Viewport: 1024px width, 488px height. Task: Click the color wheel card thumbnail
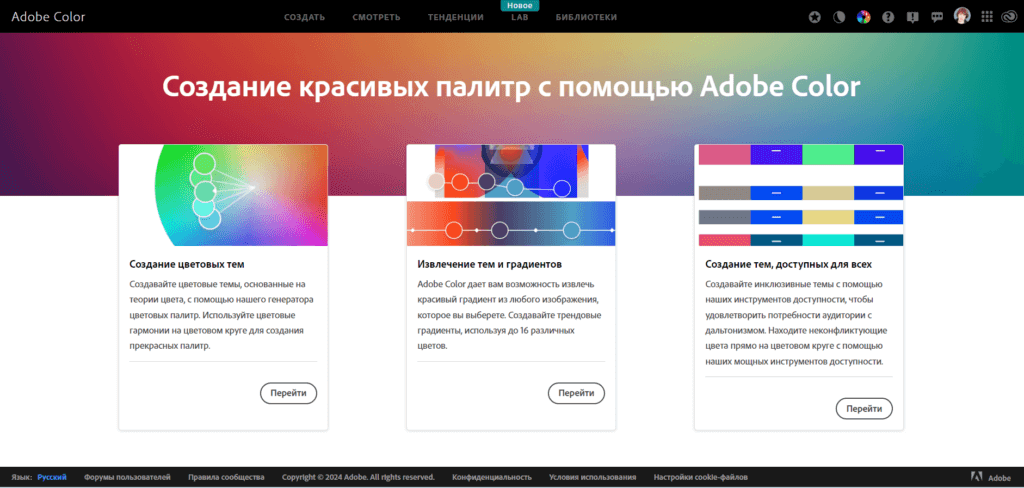coord(223,195)
